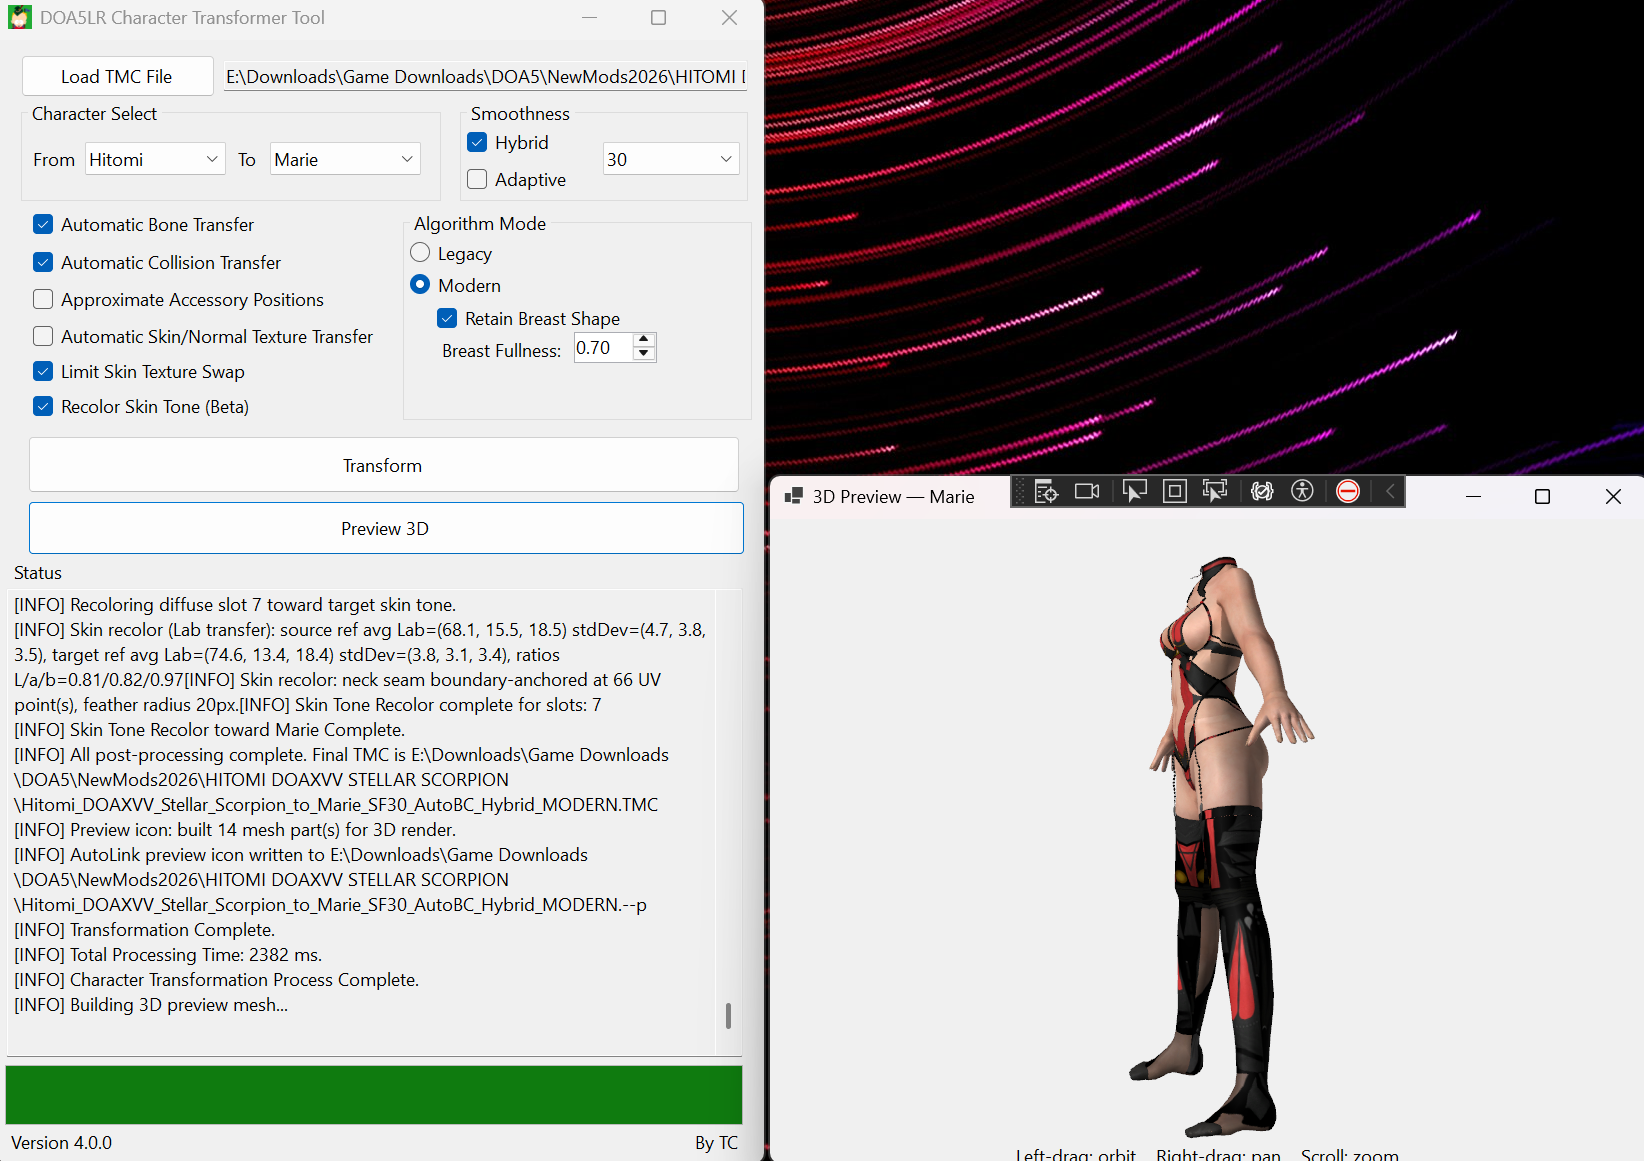The width and height of the screenshot is (1644, 1161).
Task: Toggle the Hybrid smoothness checkbox
Action: pyautogui.click(x=477, y=142)
